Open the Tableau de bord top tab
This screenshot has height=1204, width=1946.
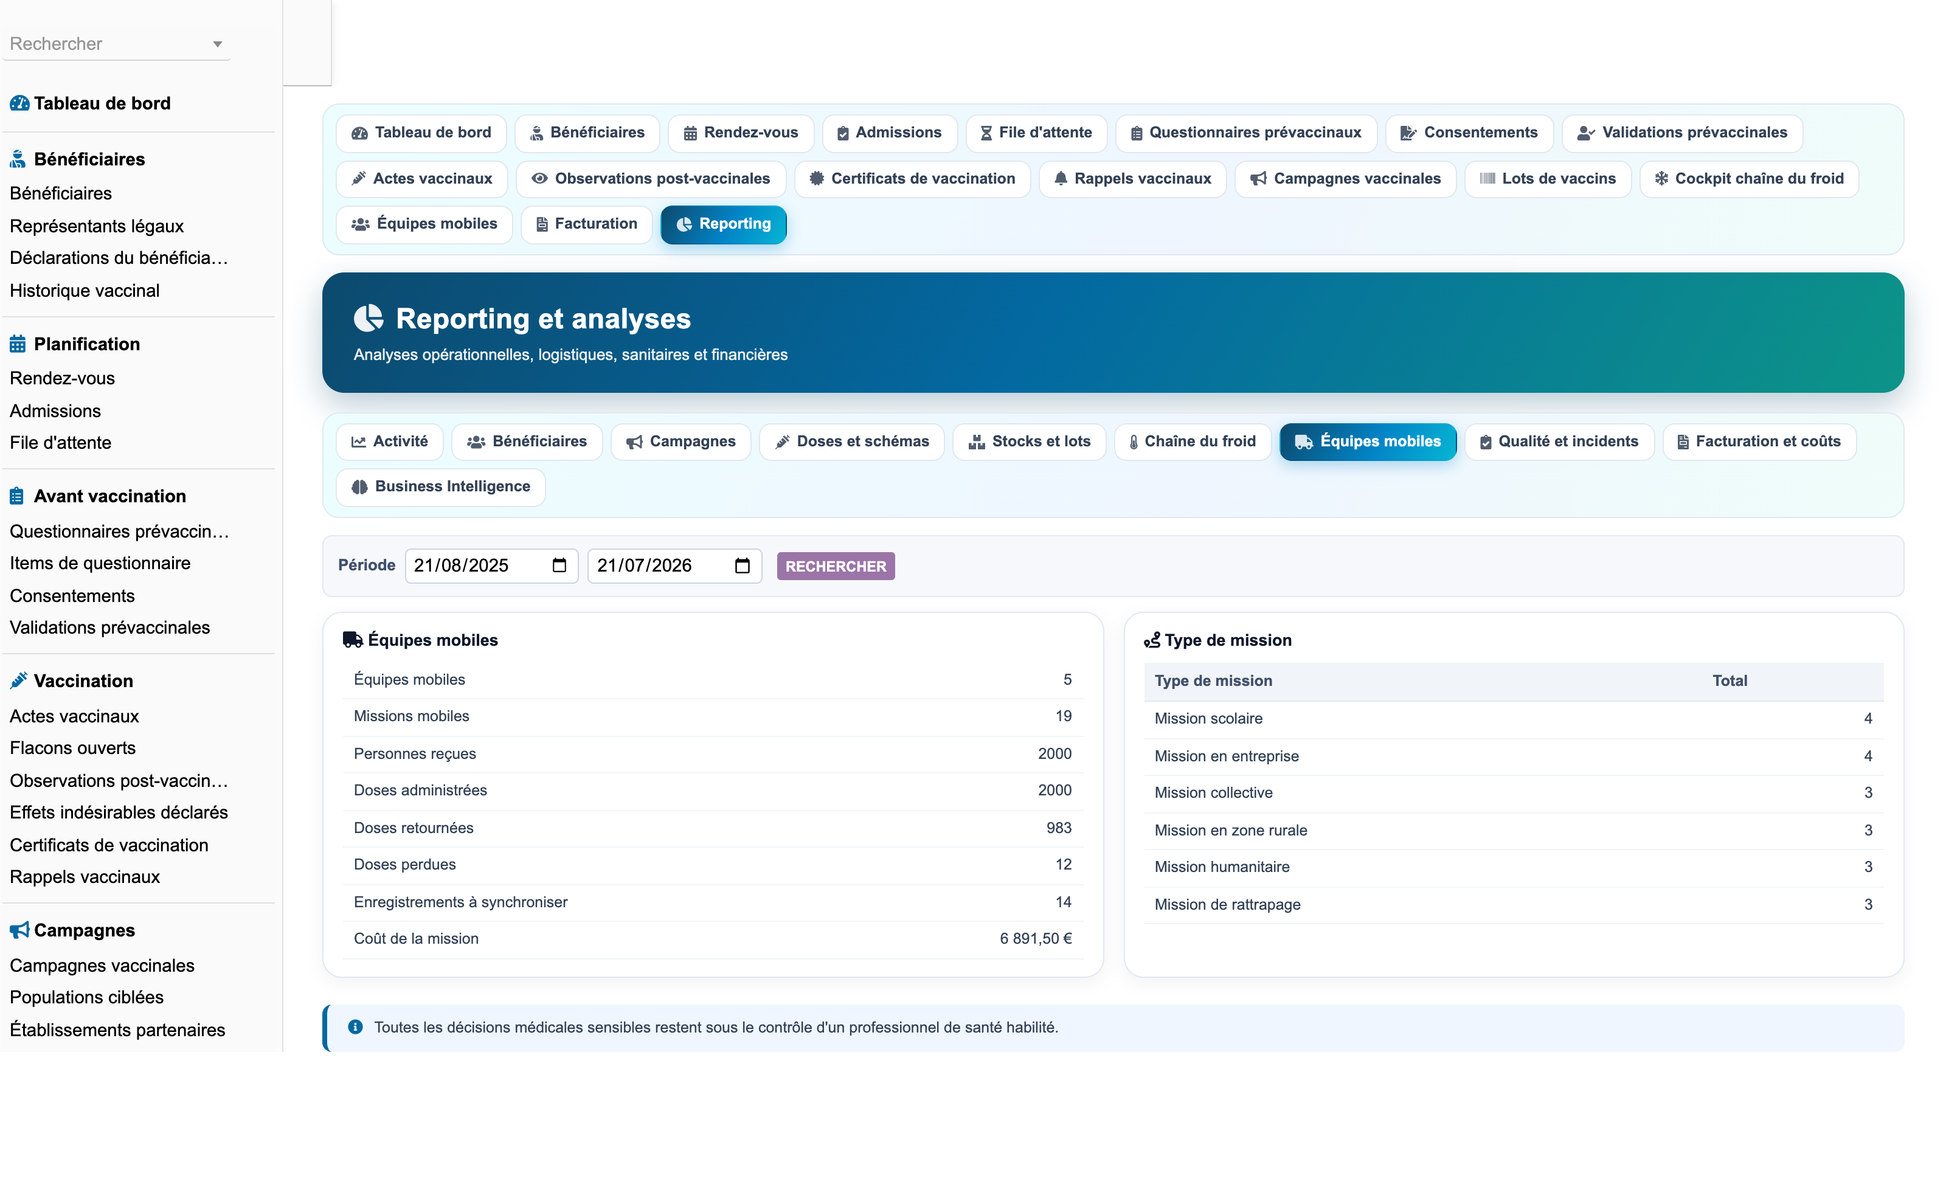[x=421, y=133]
